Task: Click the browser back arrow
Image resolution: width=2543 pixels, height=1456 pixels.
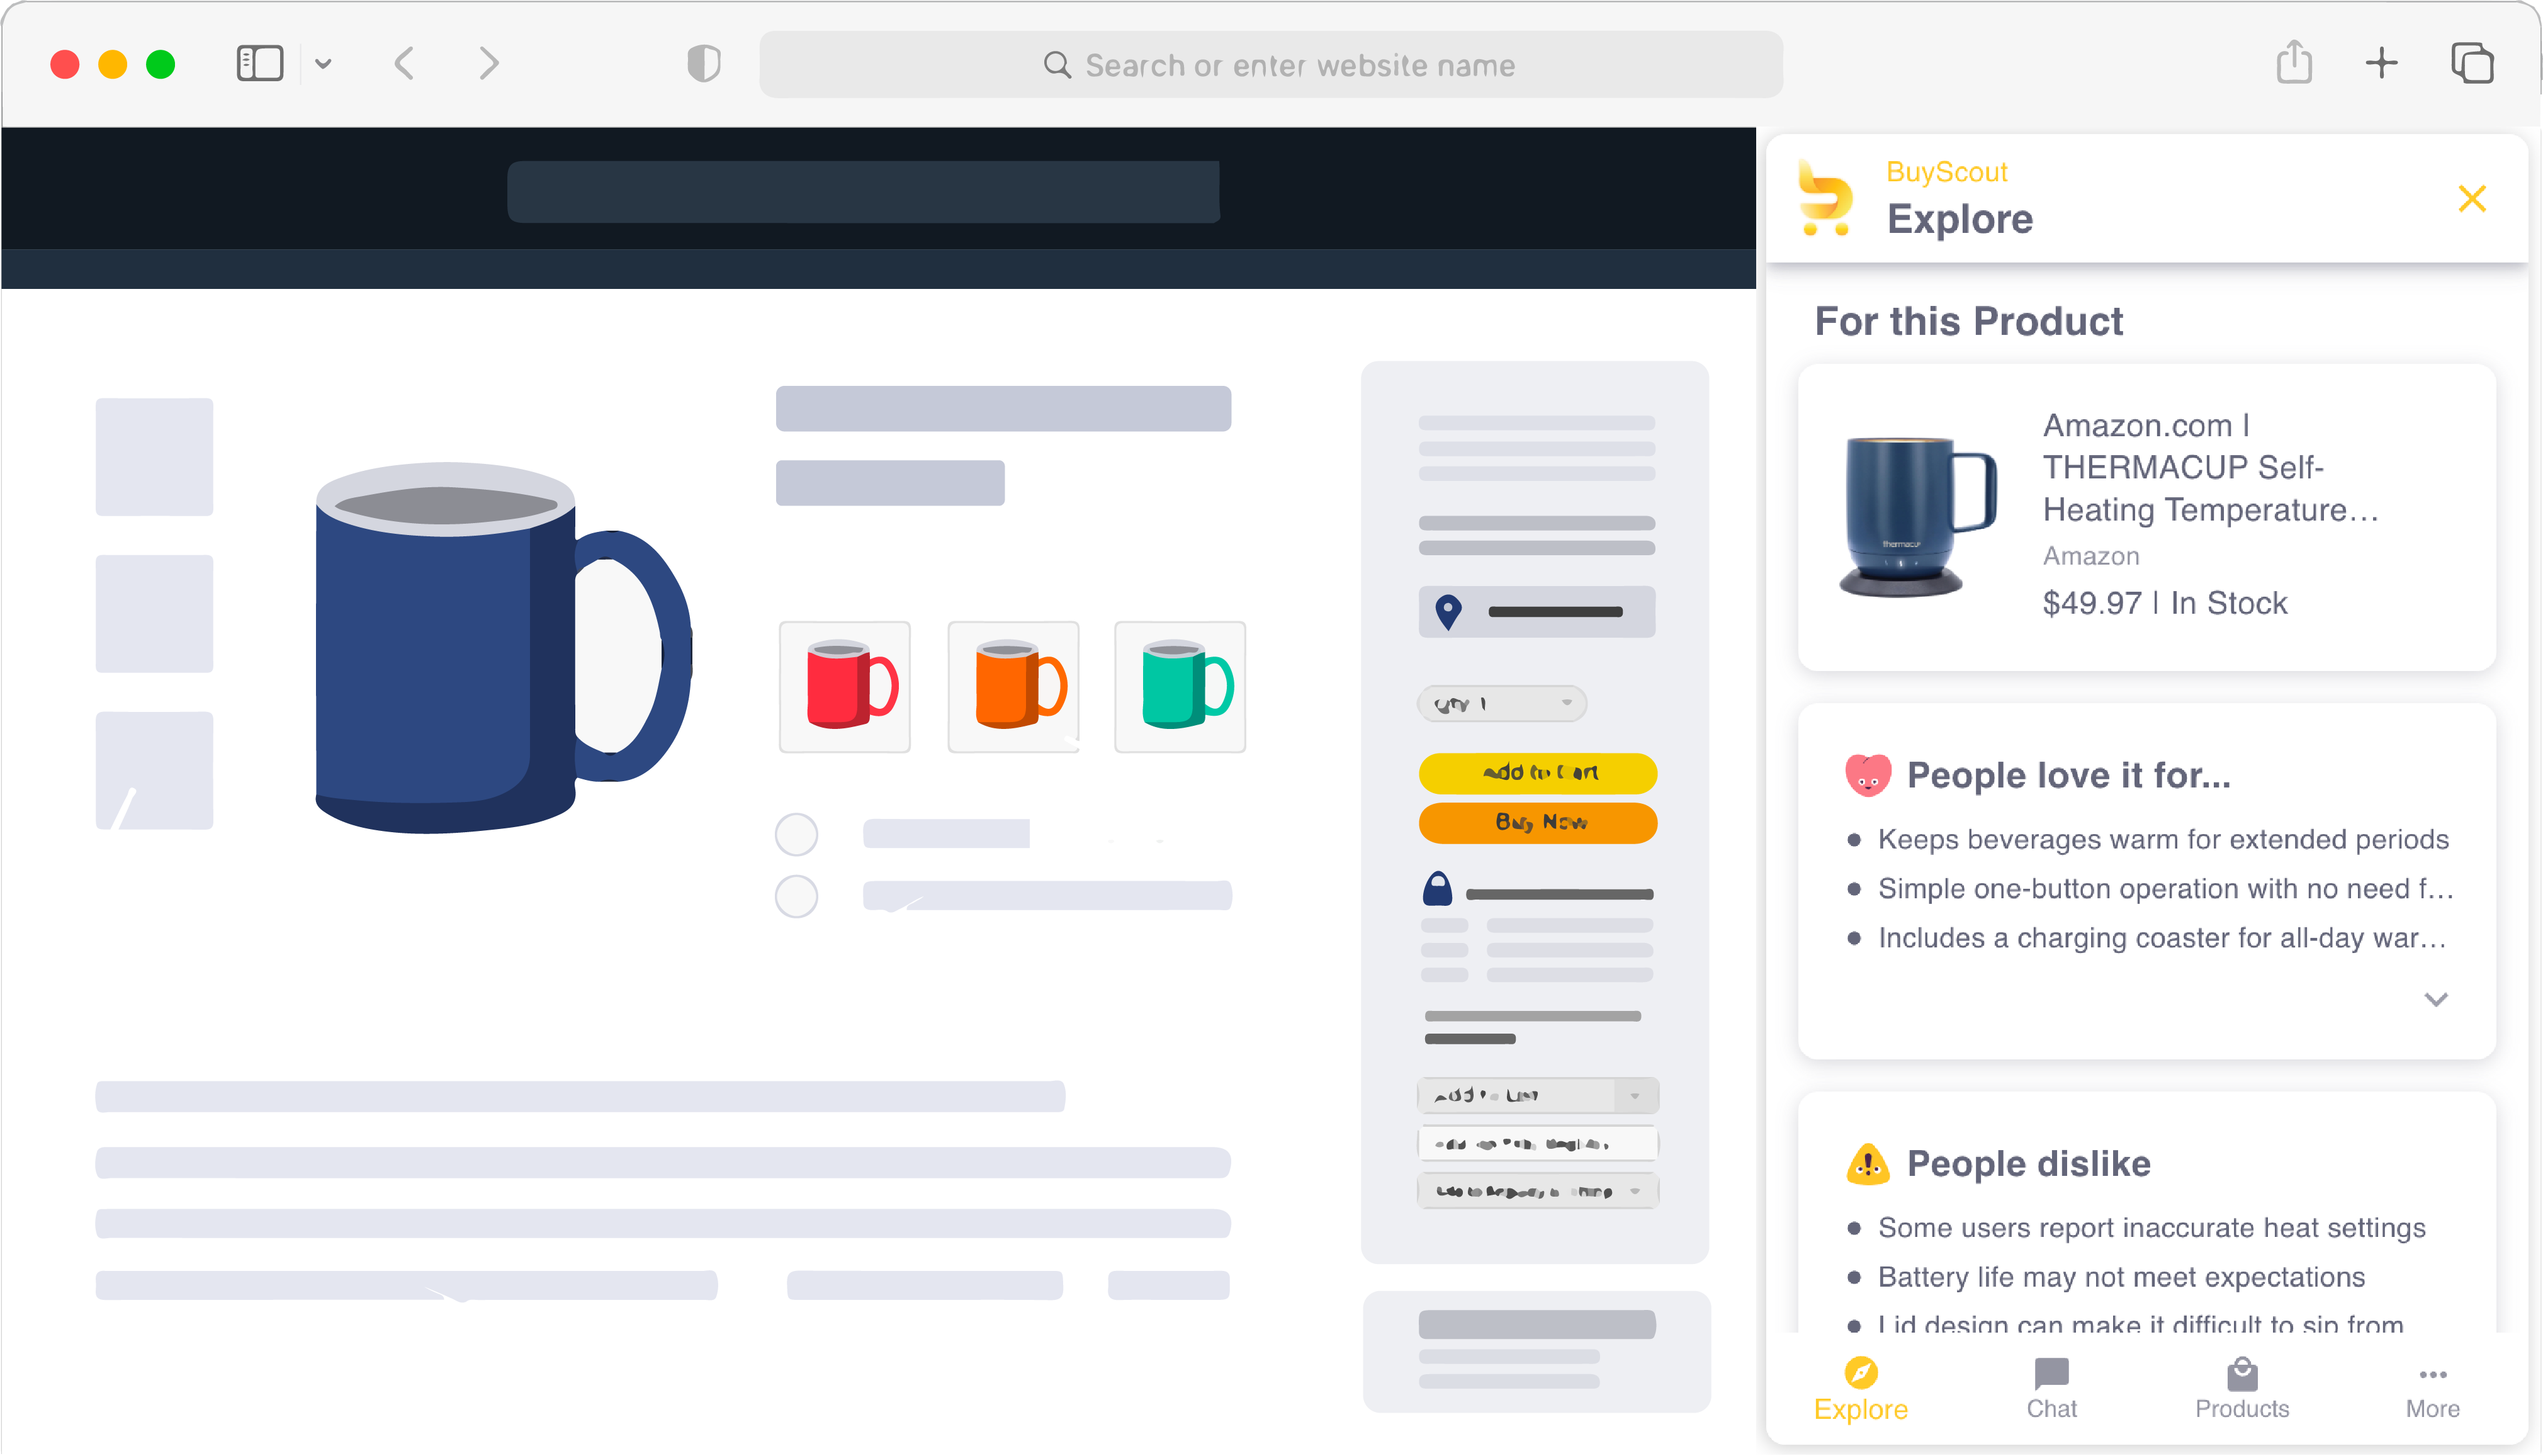Action: [x=404, y=64]
